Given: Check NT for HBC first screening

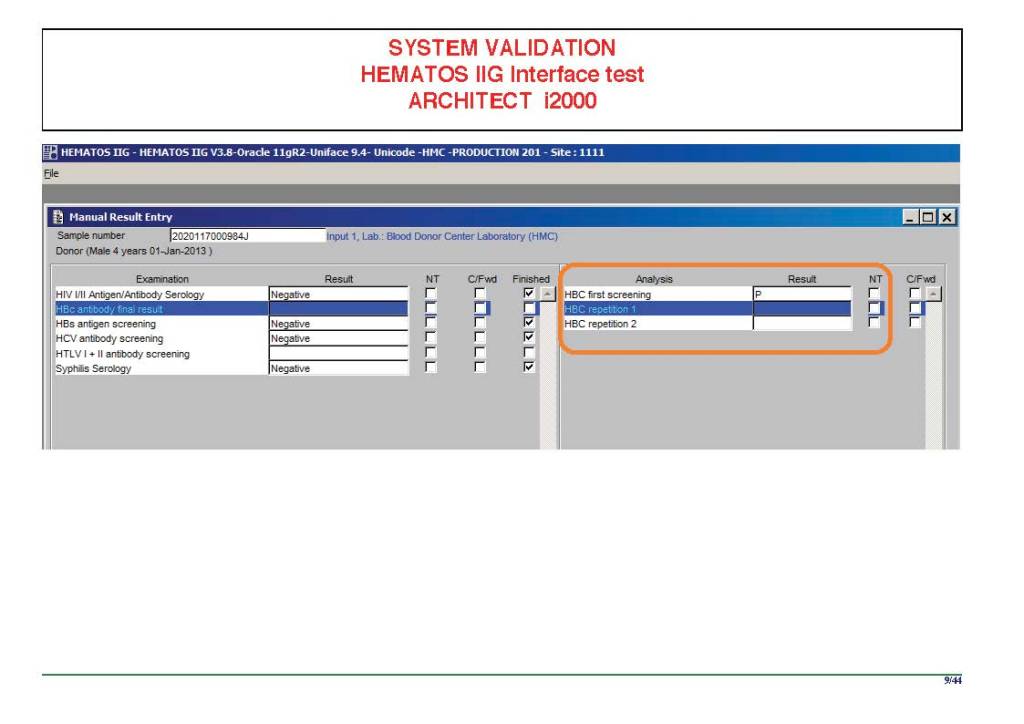Looking at the screenshot, I should click(x=874, y=294).
